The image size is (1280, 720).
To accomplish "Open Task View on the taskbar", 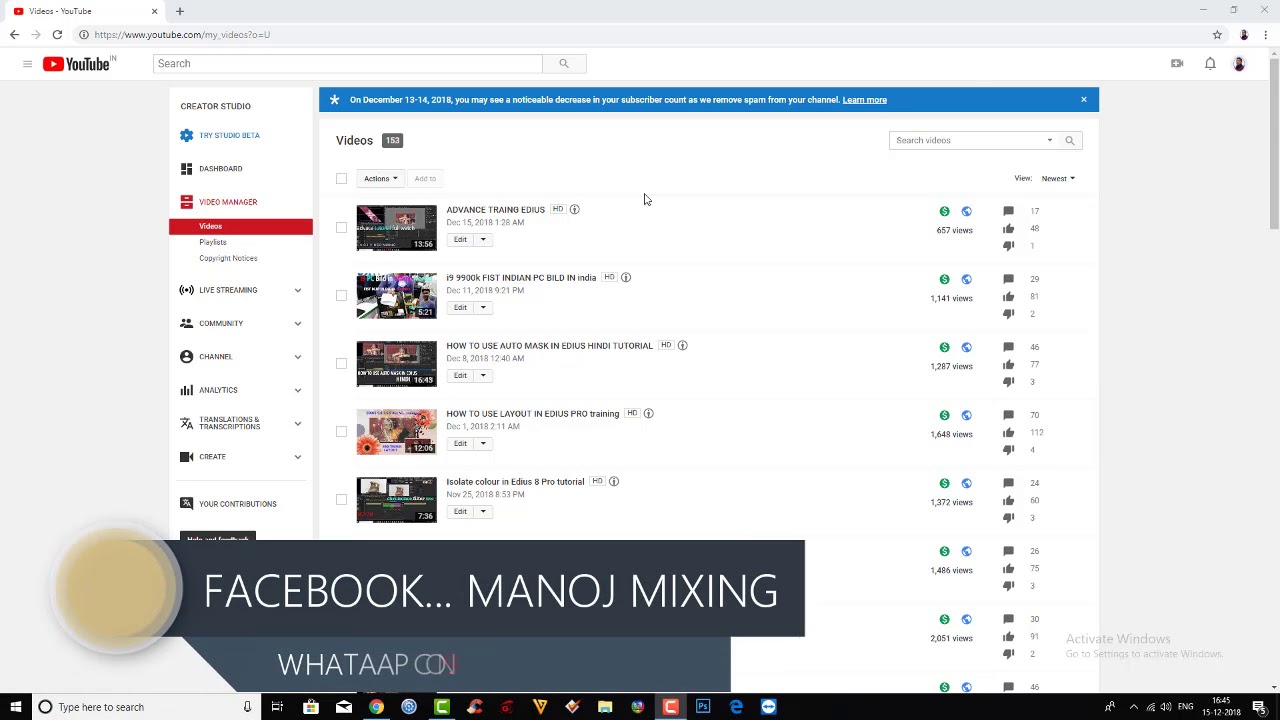I will click(277, 707).
